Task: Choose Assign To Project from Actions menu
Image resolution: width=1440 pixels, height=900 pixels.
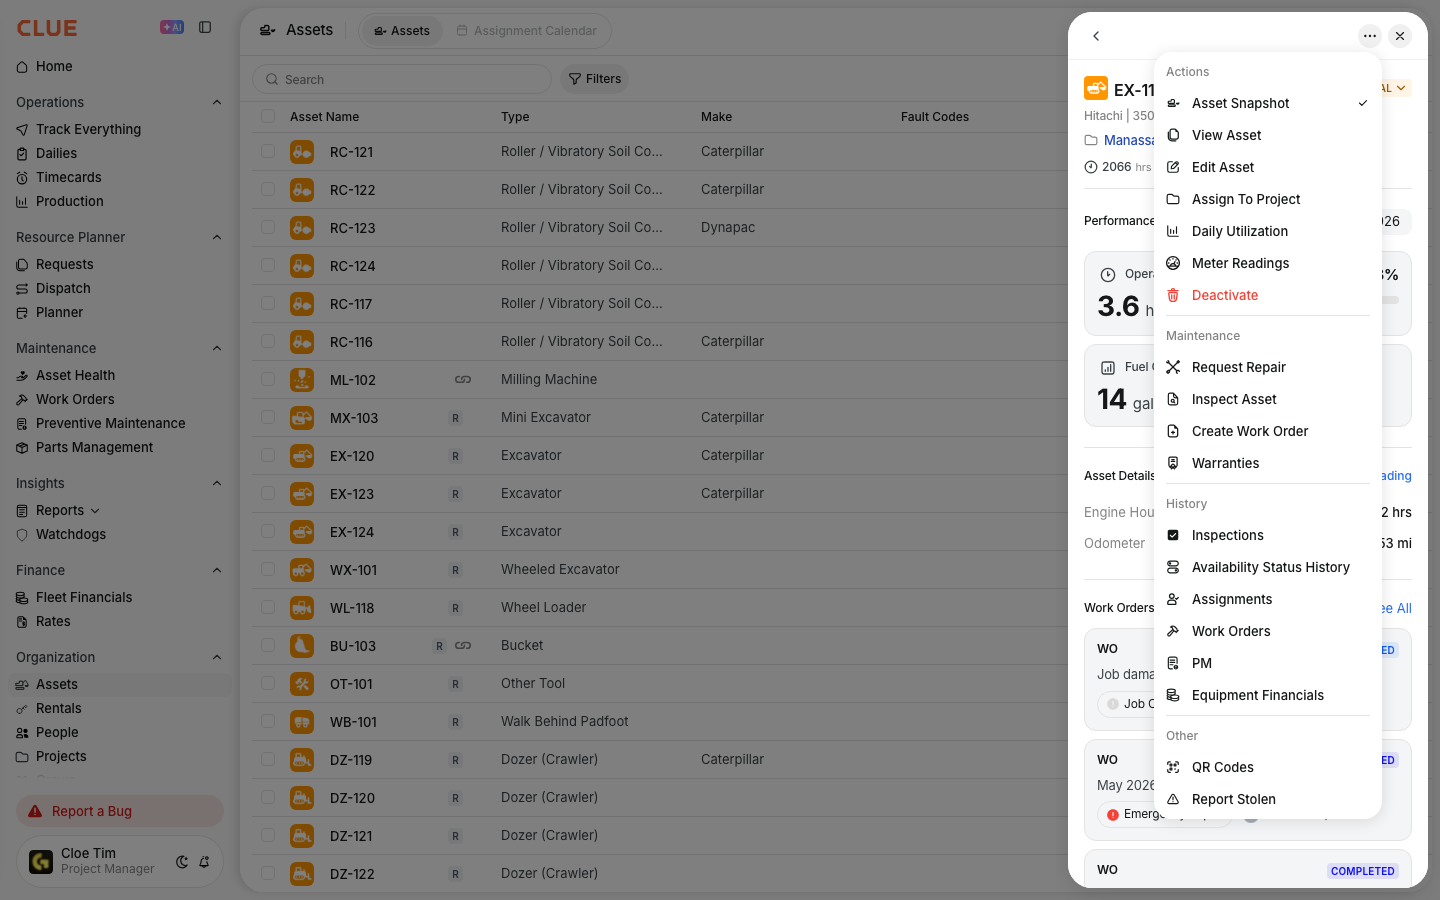Action: [1268, 199]
